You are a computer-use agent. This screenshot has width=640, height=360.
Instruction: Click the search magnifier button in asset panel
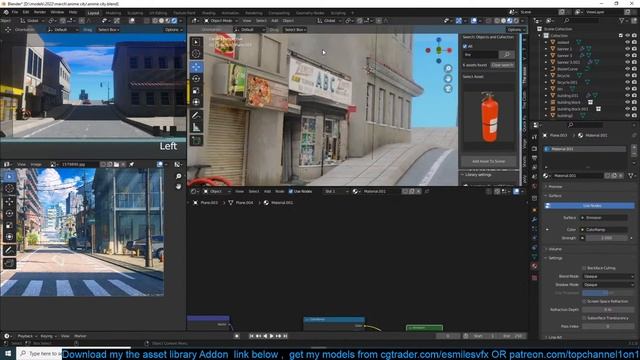[x=507, y=54]
